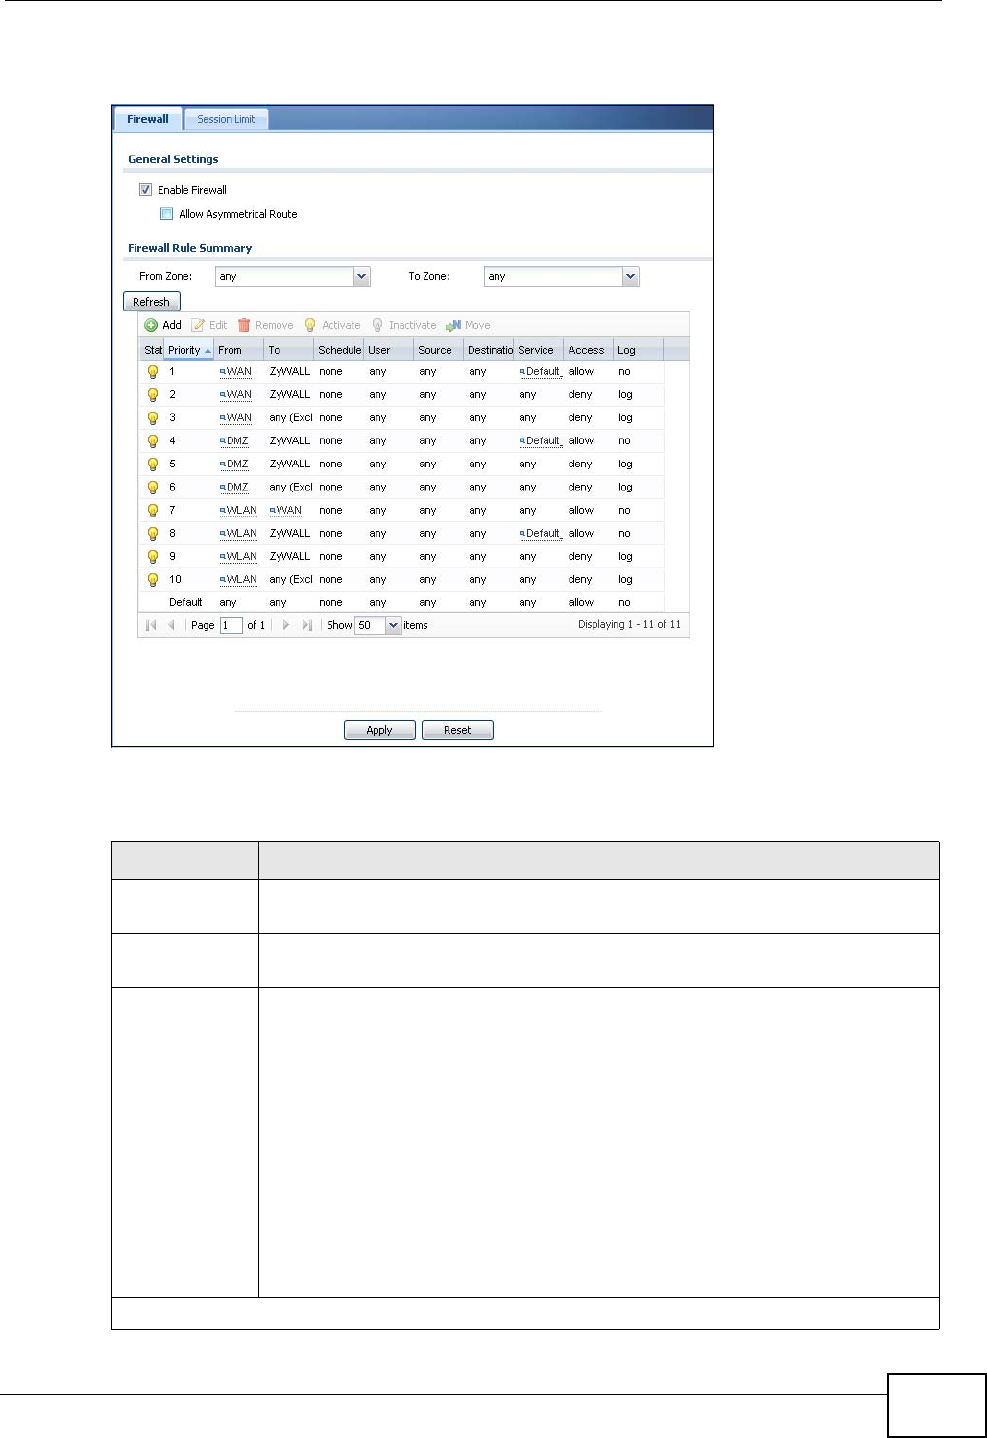Open WLAN zone link in rule 10
The image size is (987, 1438).
(x=238, y=579)
